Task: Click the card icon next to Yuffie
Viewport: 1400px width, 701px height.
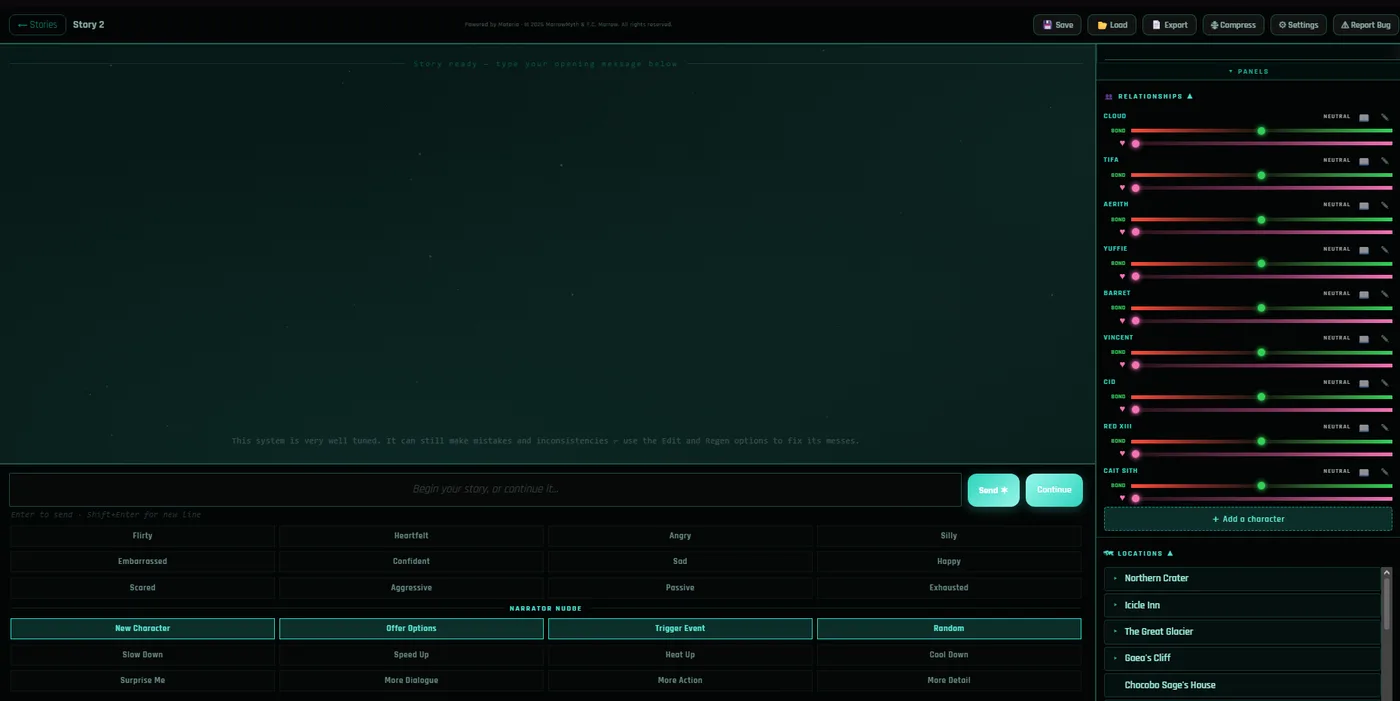Action: (1364, 250)
